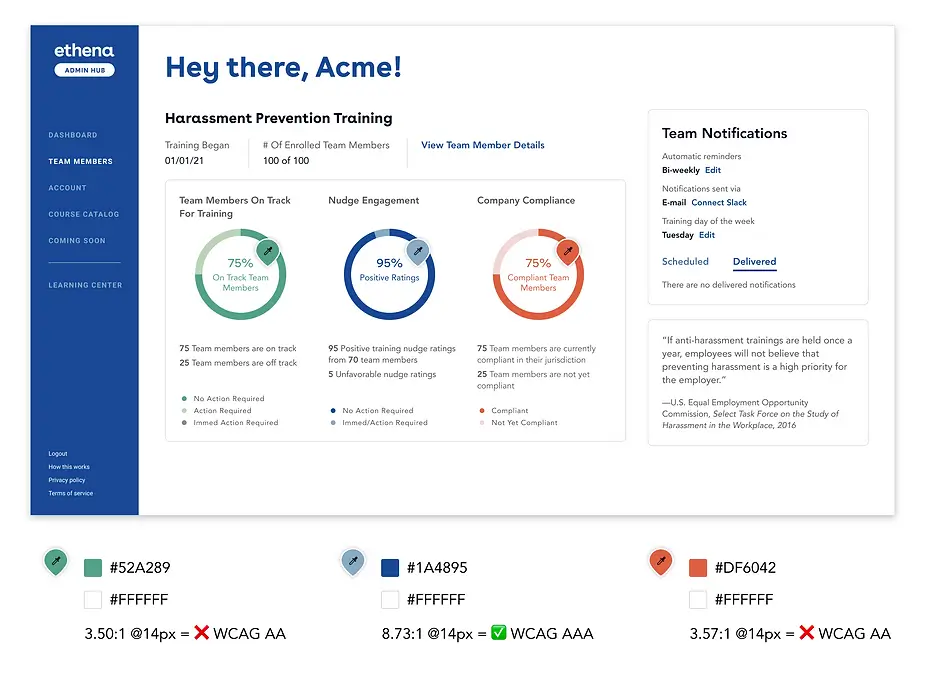
Task: Click Logout in the sidebar footer
Action: click(x=58, y=454)
